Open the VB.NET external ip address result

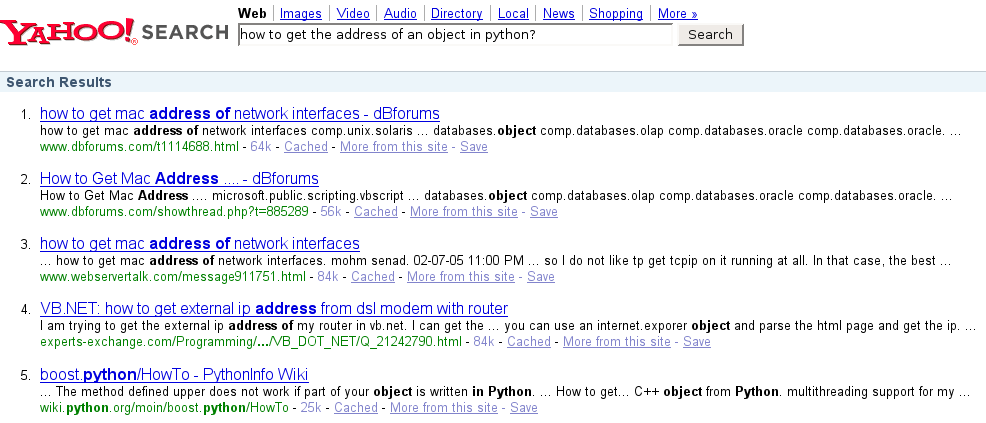pos(273,308)
